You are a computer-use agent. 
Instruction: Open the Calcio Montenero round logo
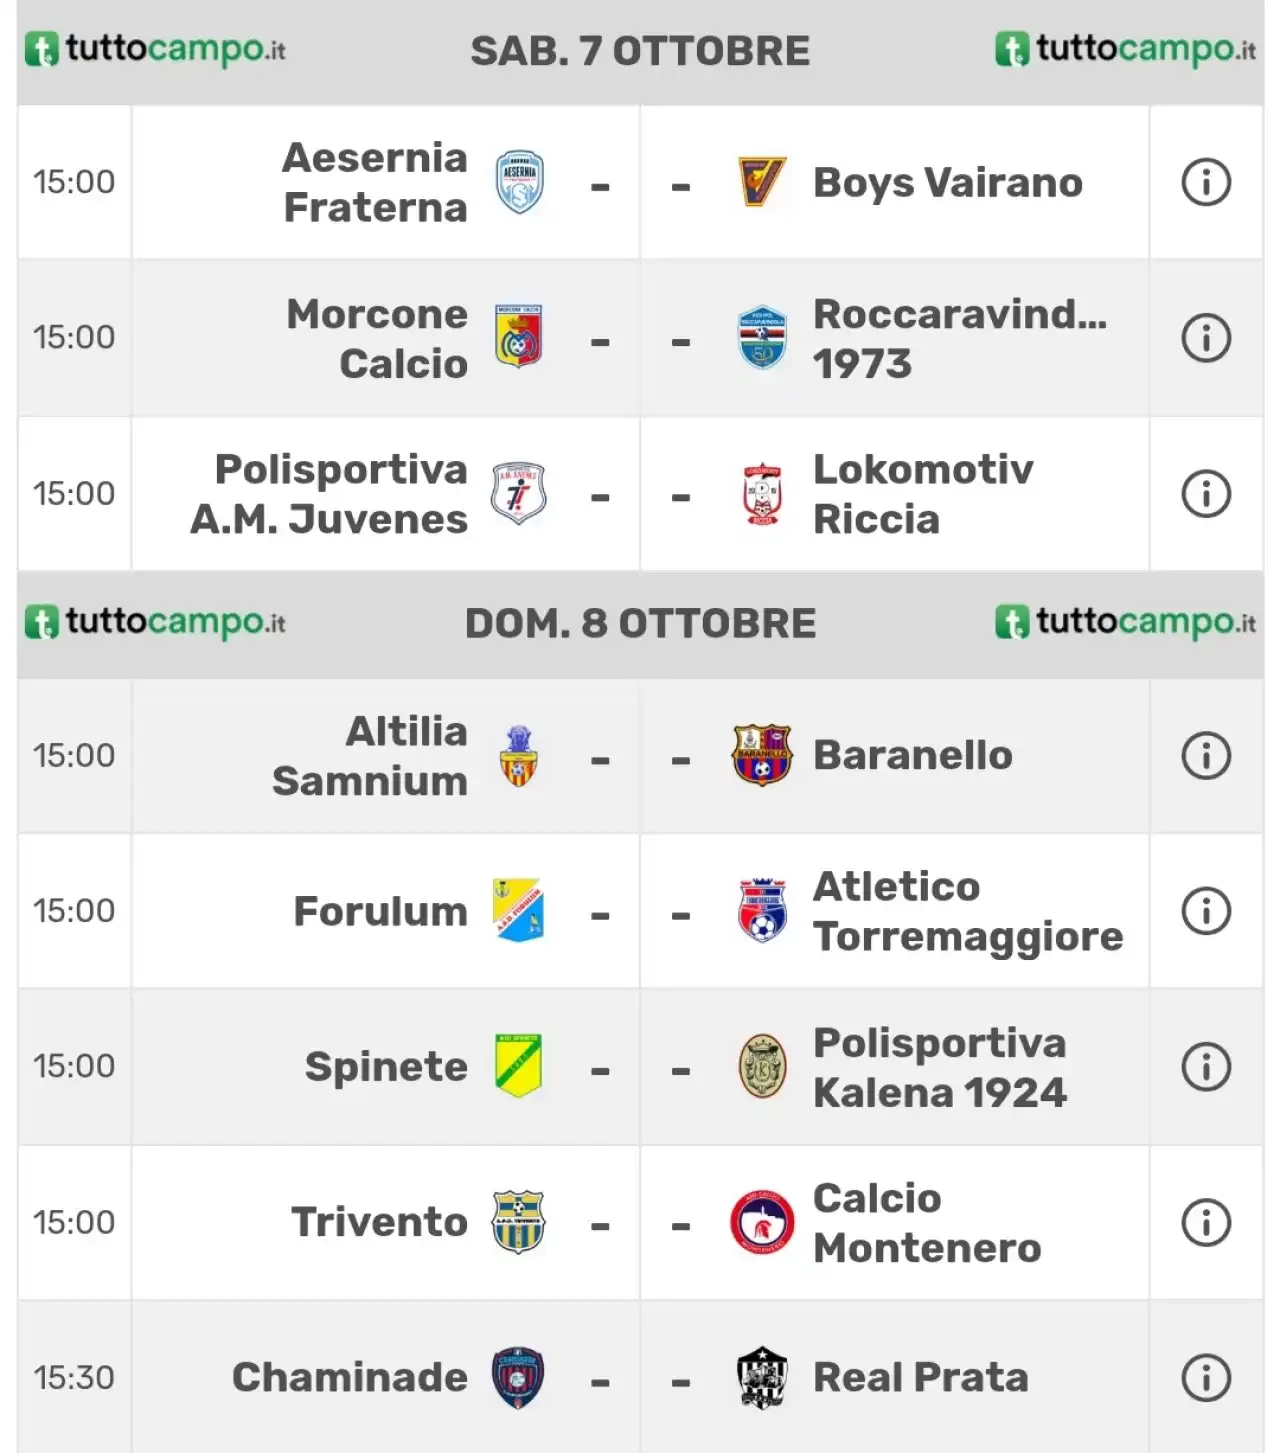pos(762,1222)
